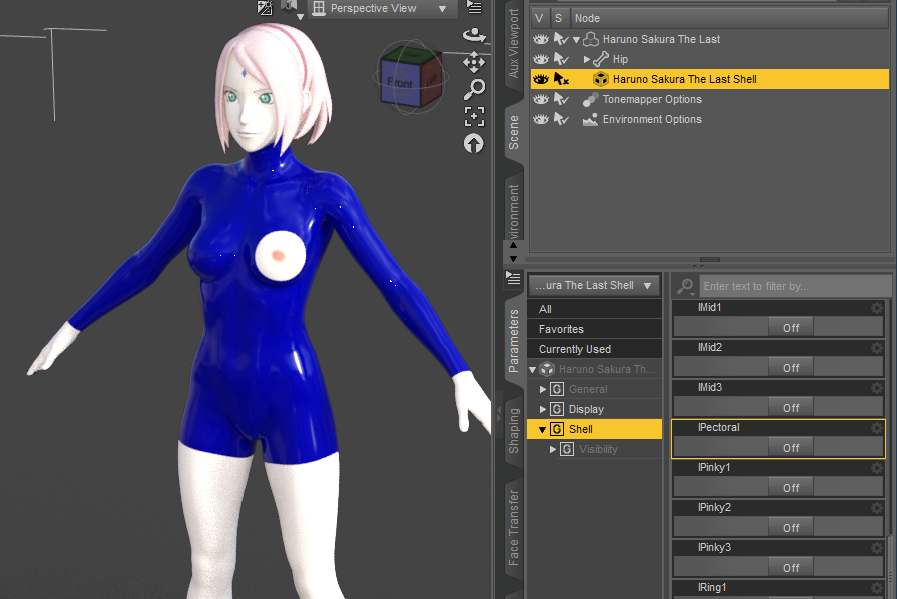Toggle visibility eye for Environment Options
This screenshot has width=897, height=599.
tap(541, 119)
